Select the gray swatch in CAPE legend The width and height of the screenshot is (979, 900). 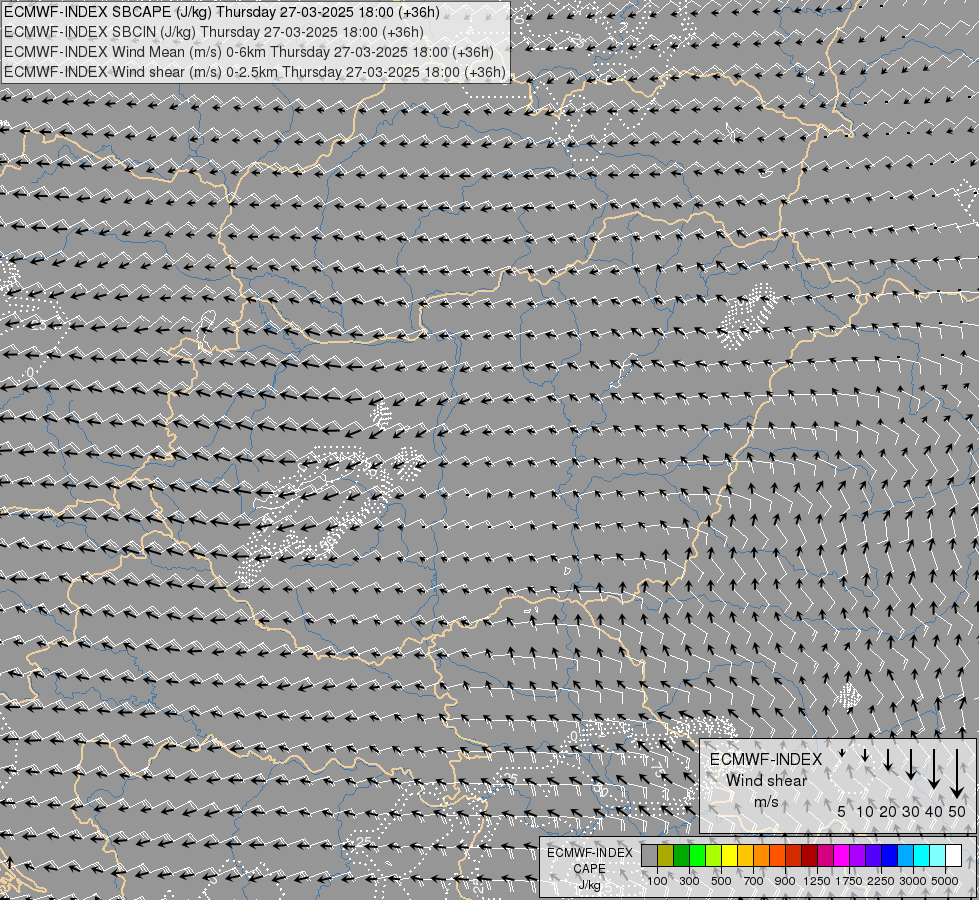click(649, 856)
